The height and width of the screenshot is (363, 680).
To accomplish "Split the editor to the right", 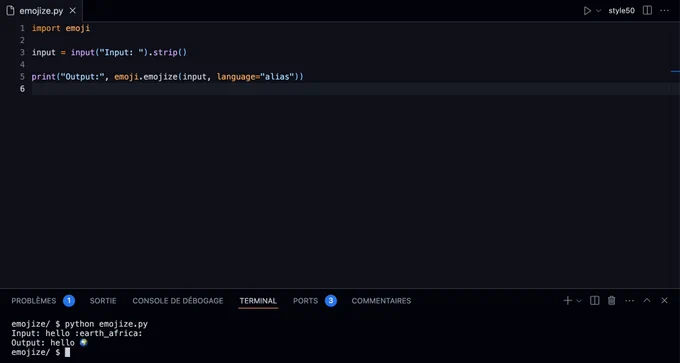I will [647, 11].
